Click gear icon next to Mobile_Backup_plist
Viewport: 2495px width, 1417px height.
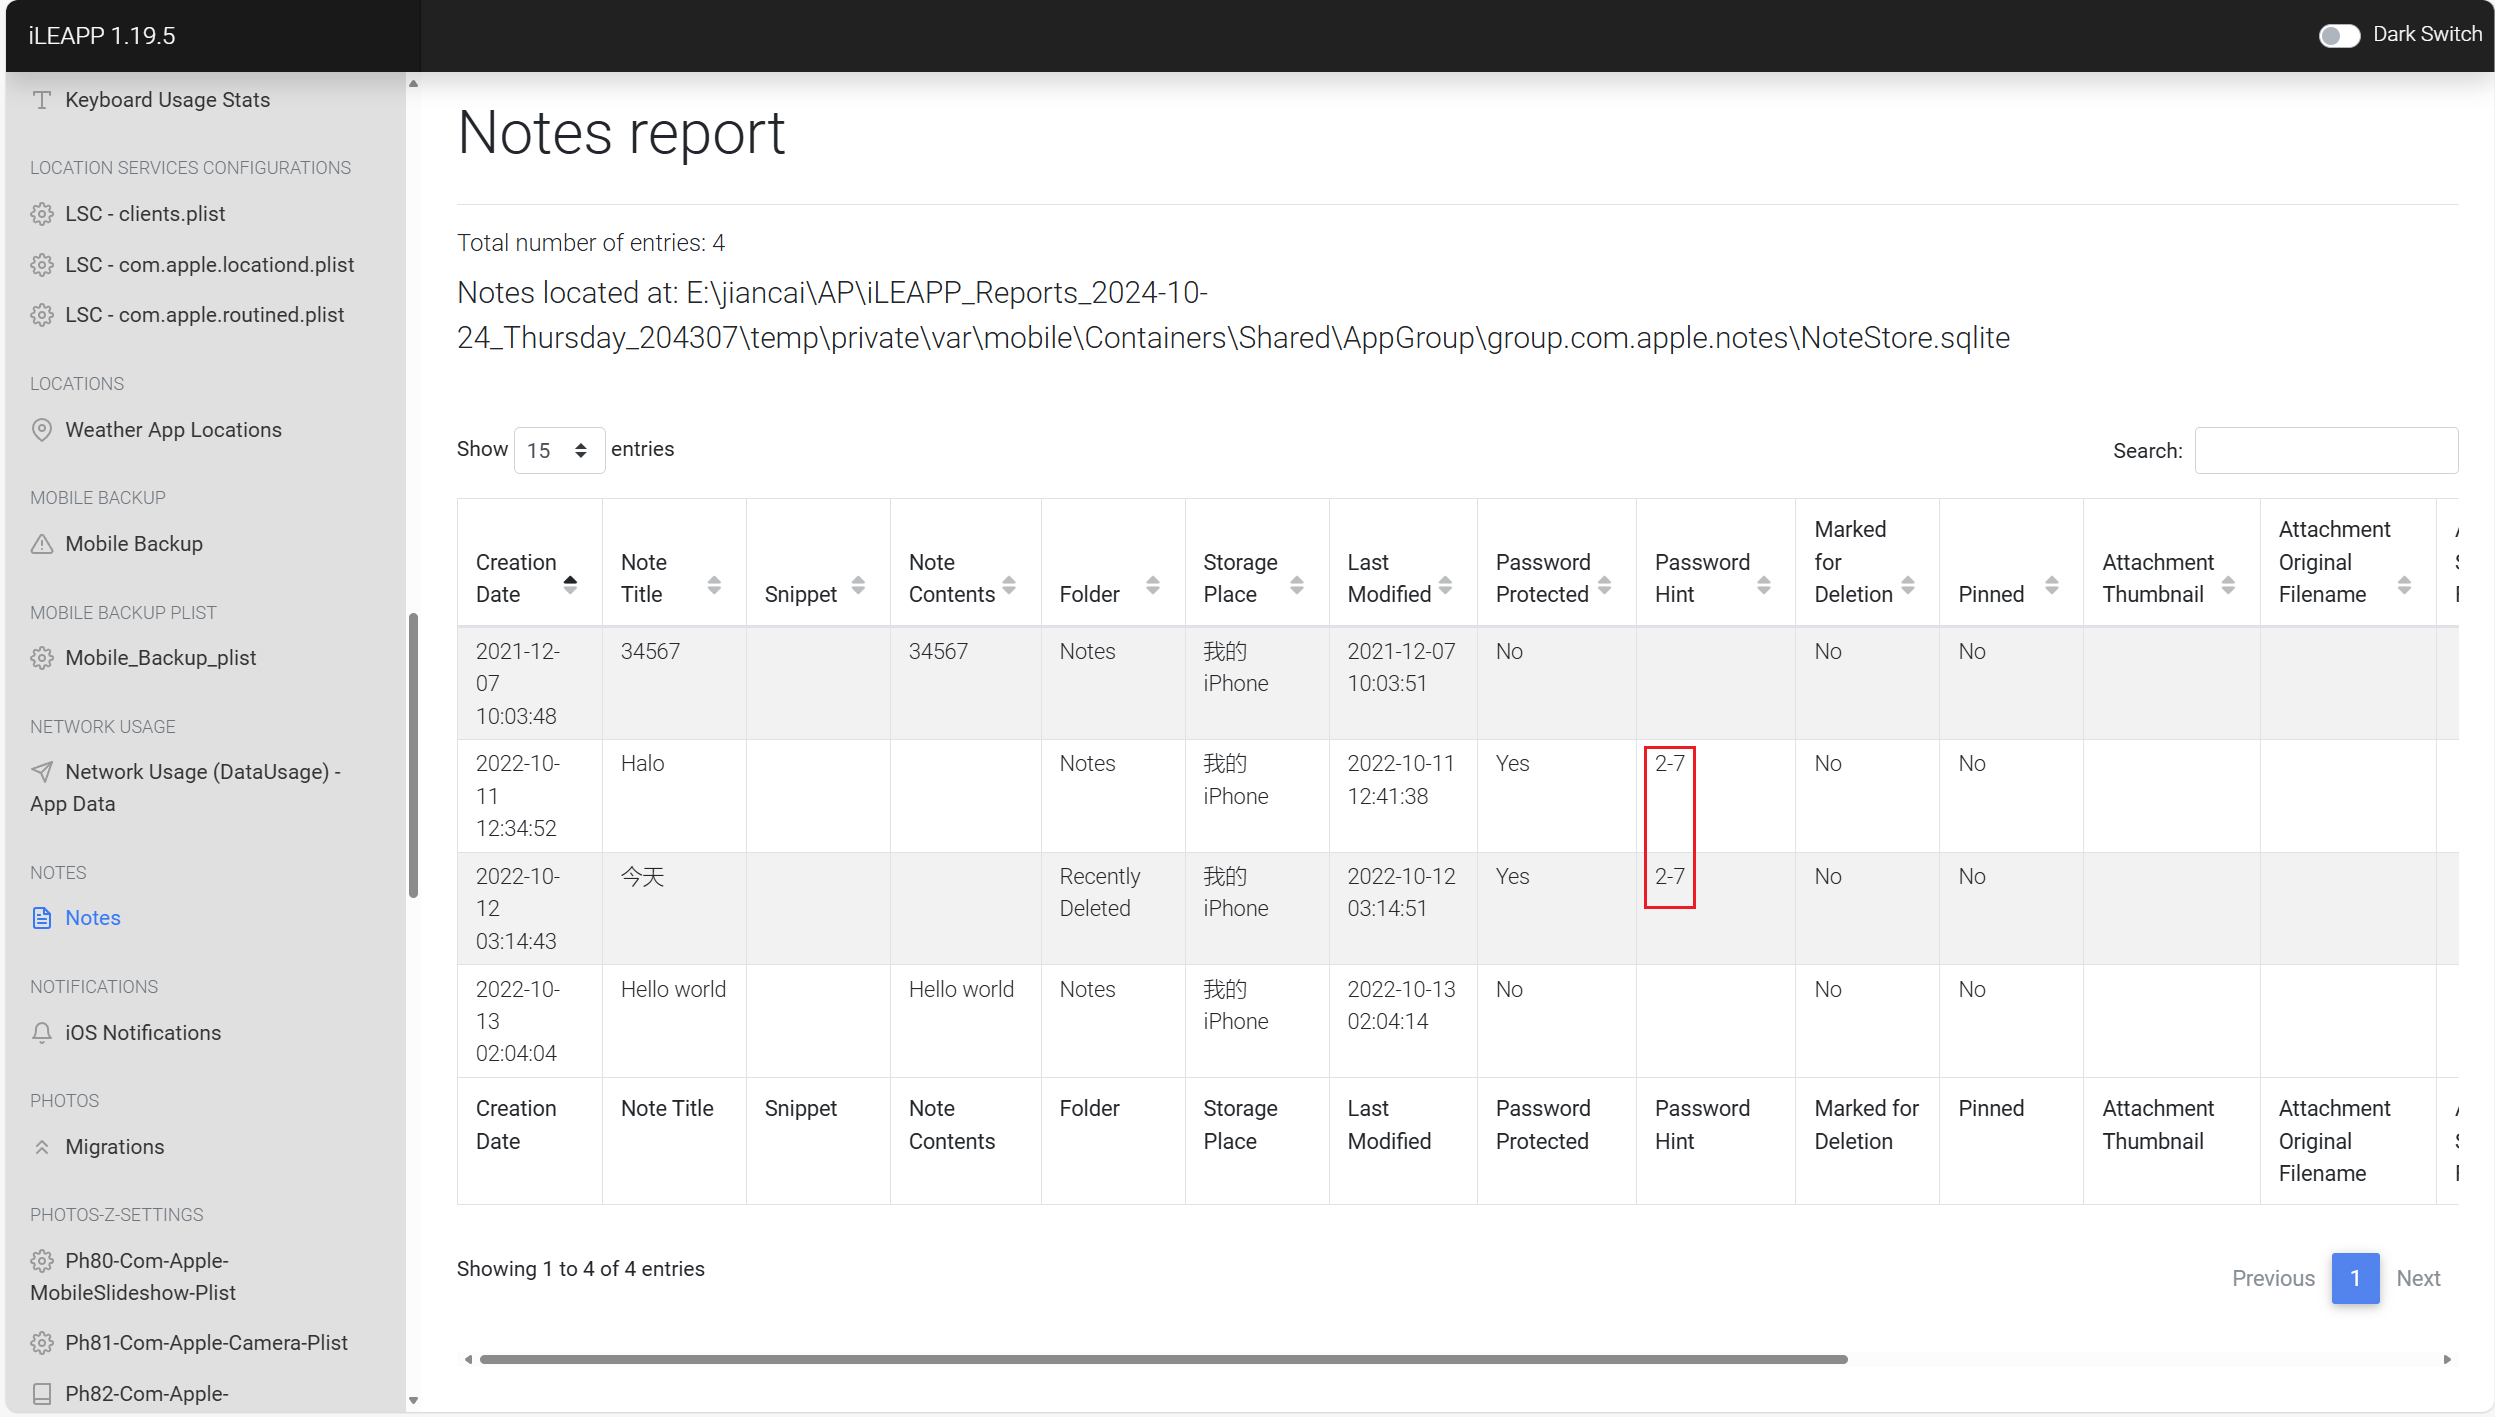42,658
